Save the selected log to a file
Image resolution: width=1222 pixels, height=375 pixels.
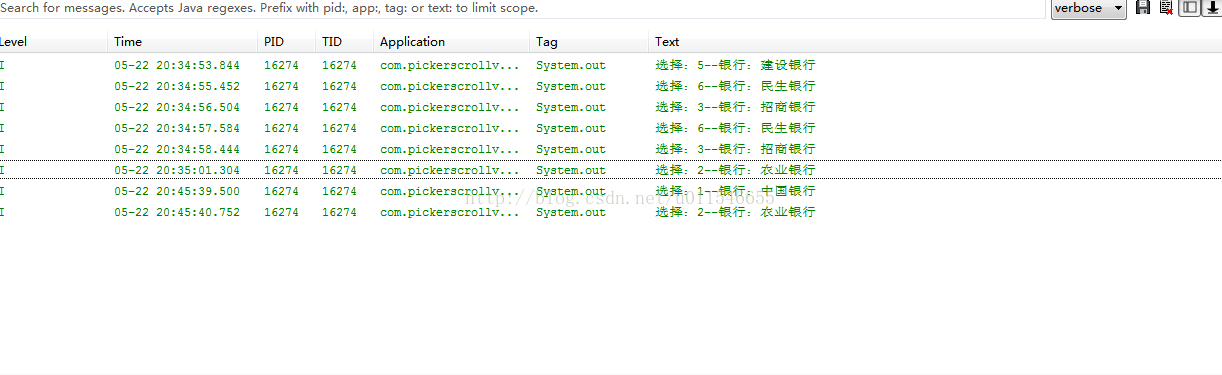1143,8
